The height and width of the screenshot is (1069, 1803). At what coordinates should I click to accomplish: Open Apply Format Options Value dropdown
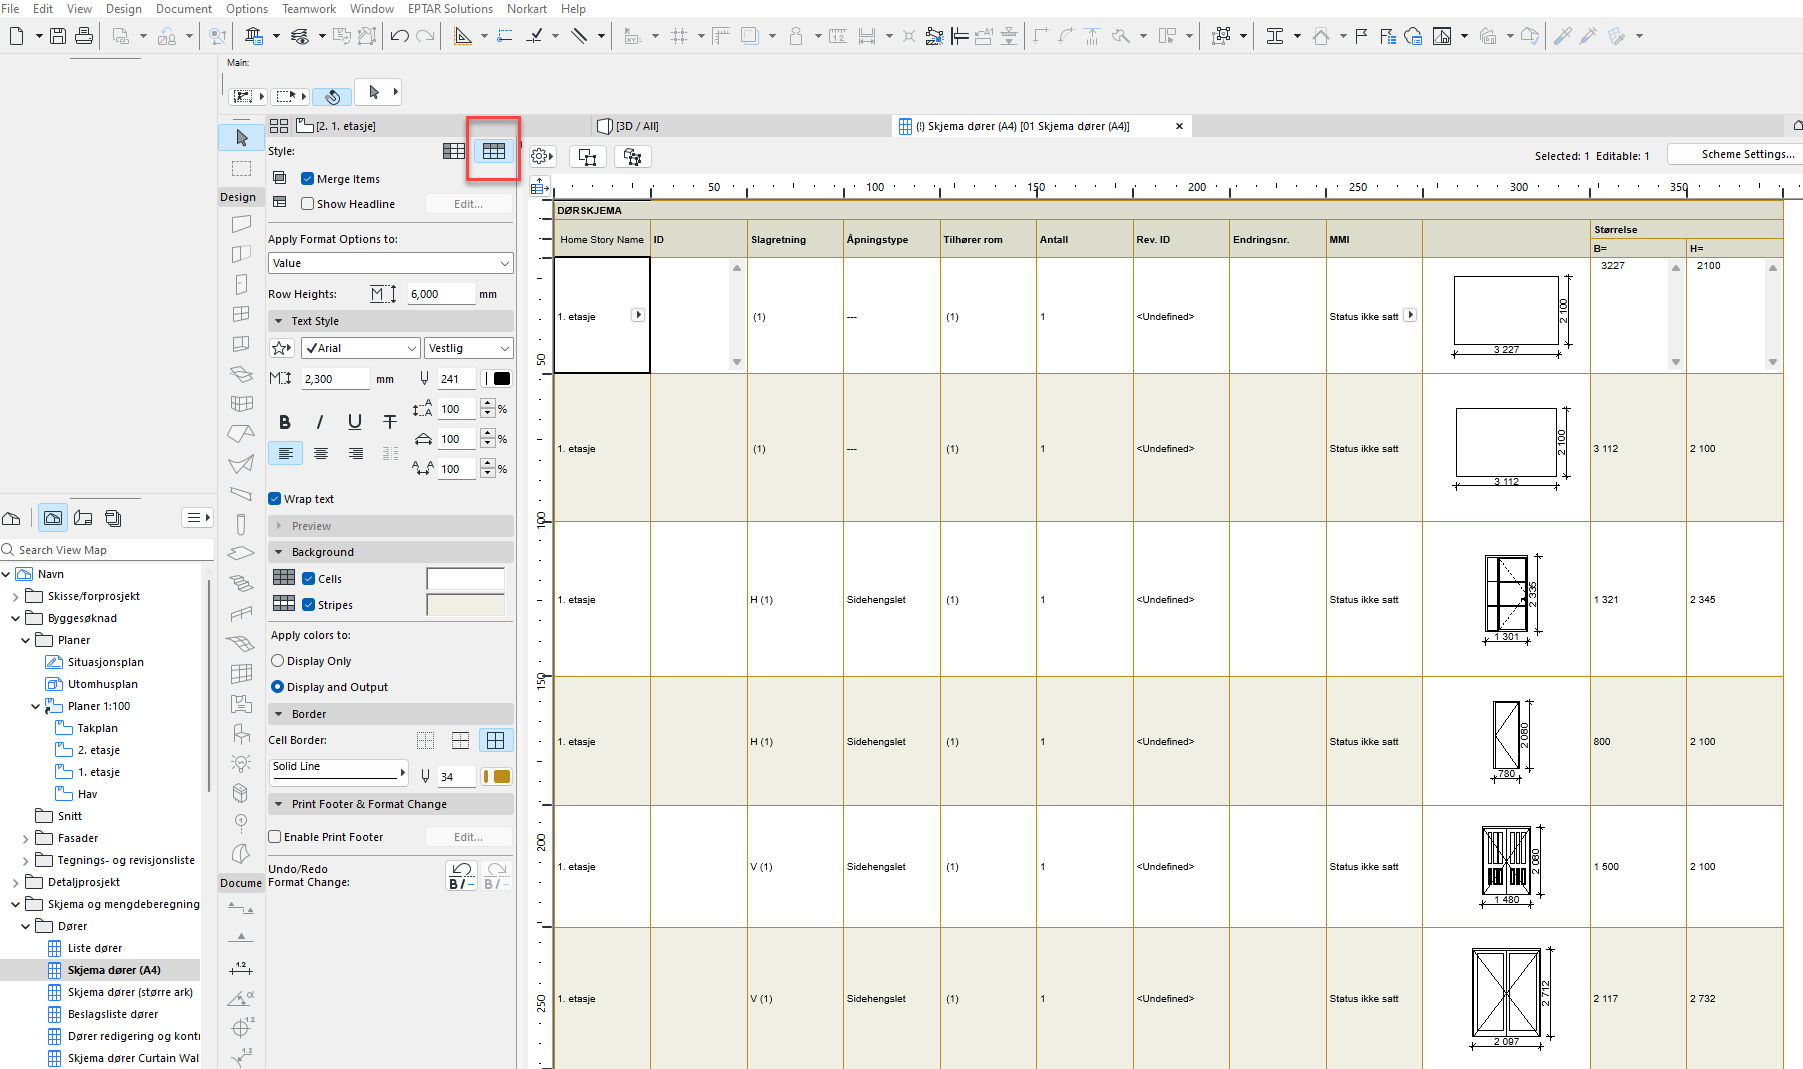390,263
